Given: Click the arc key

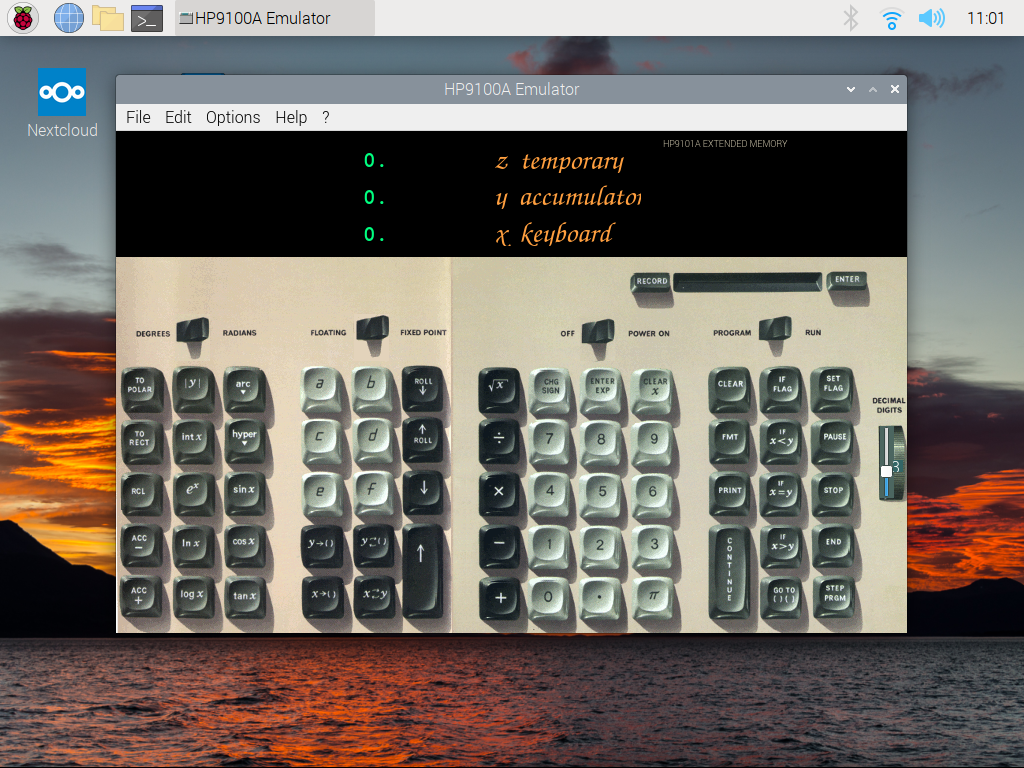Looking at the screenshot, I should (x=244, y=387).
